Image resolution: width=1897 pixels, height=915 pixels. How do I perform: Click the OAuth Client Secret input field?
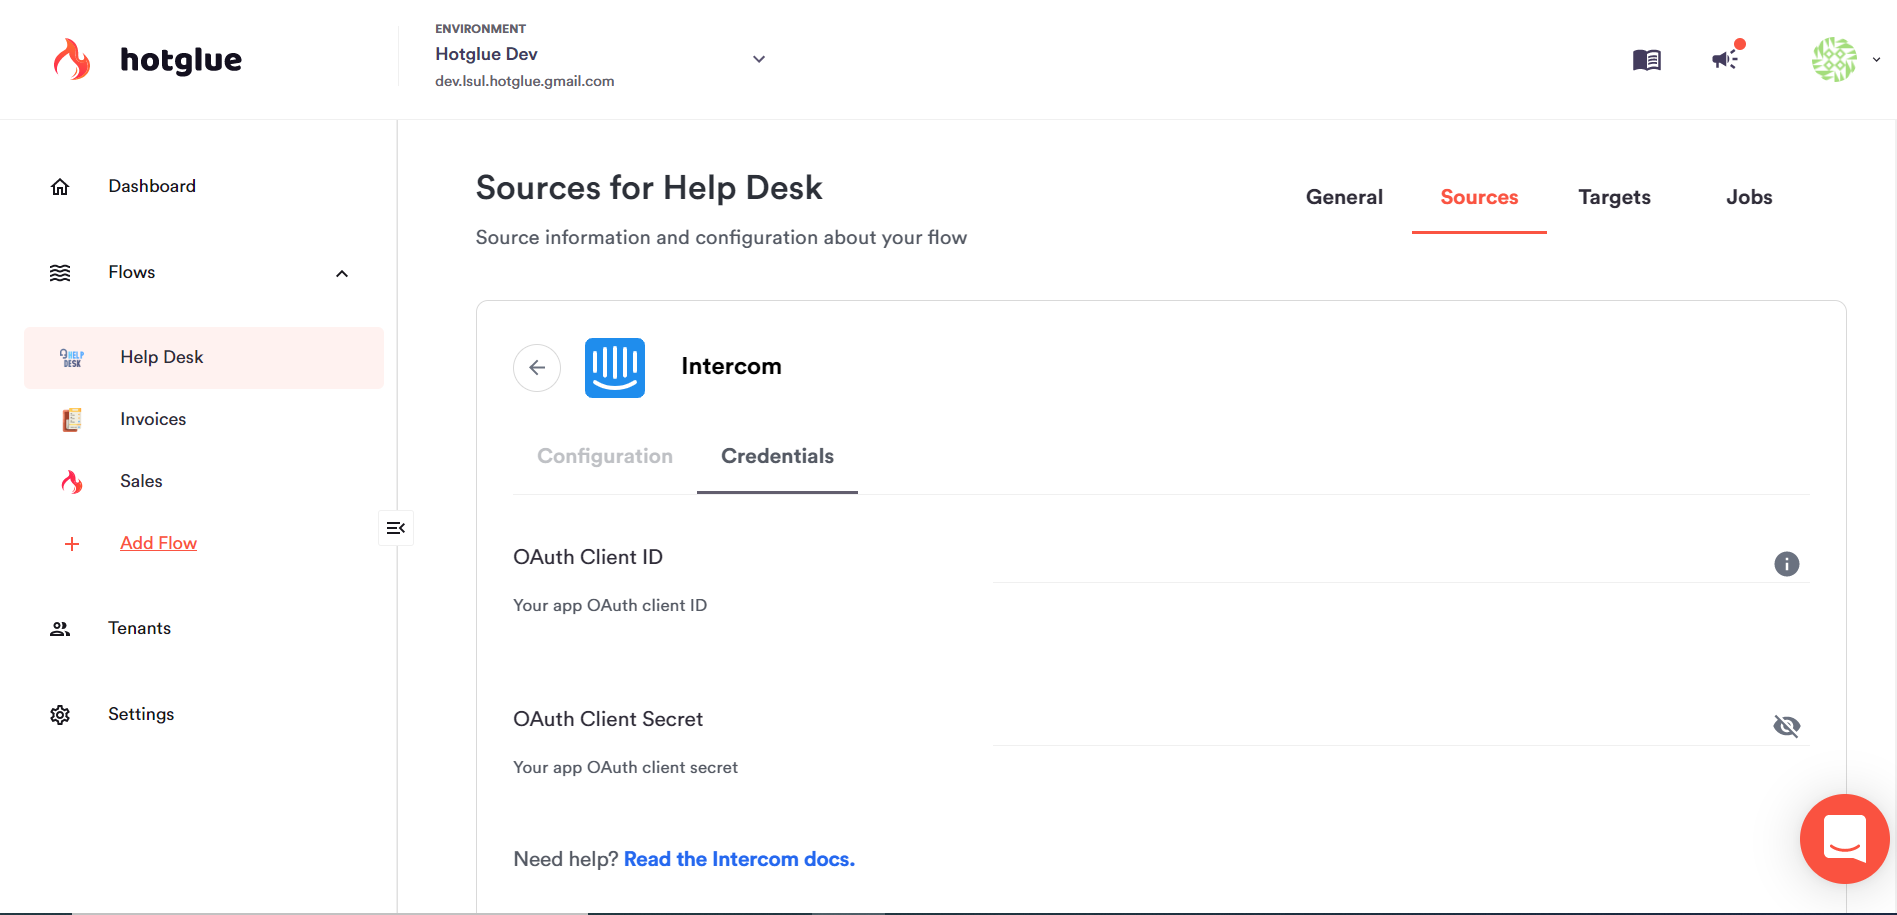click(1380, 725)
